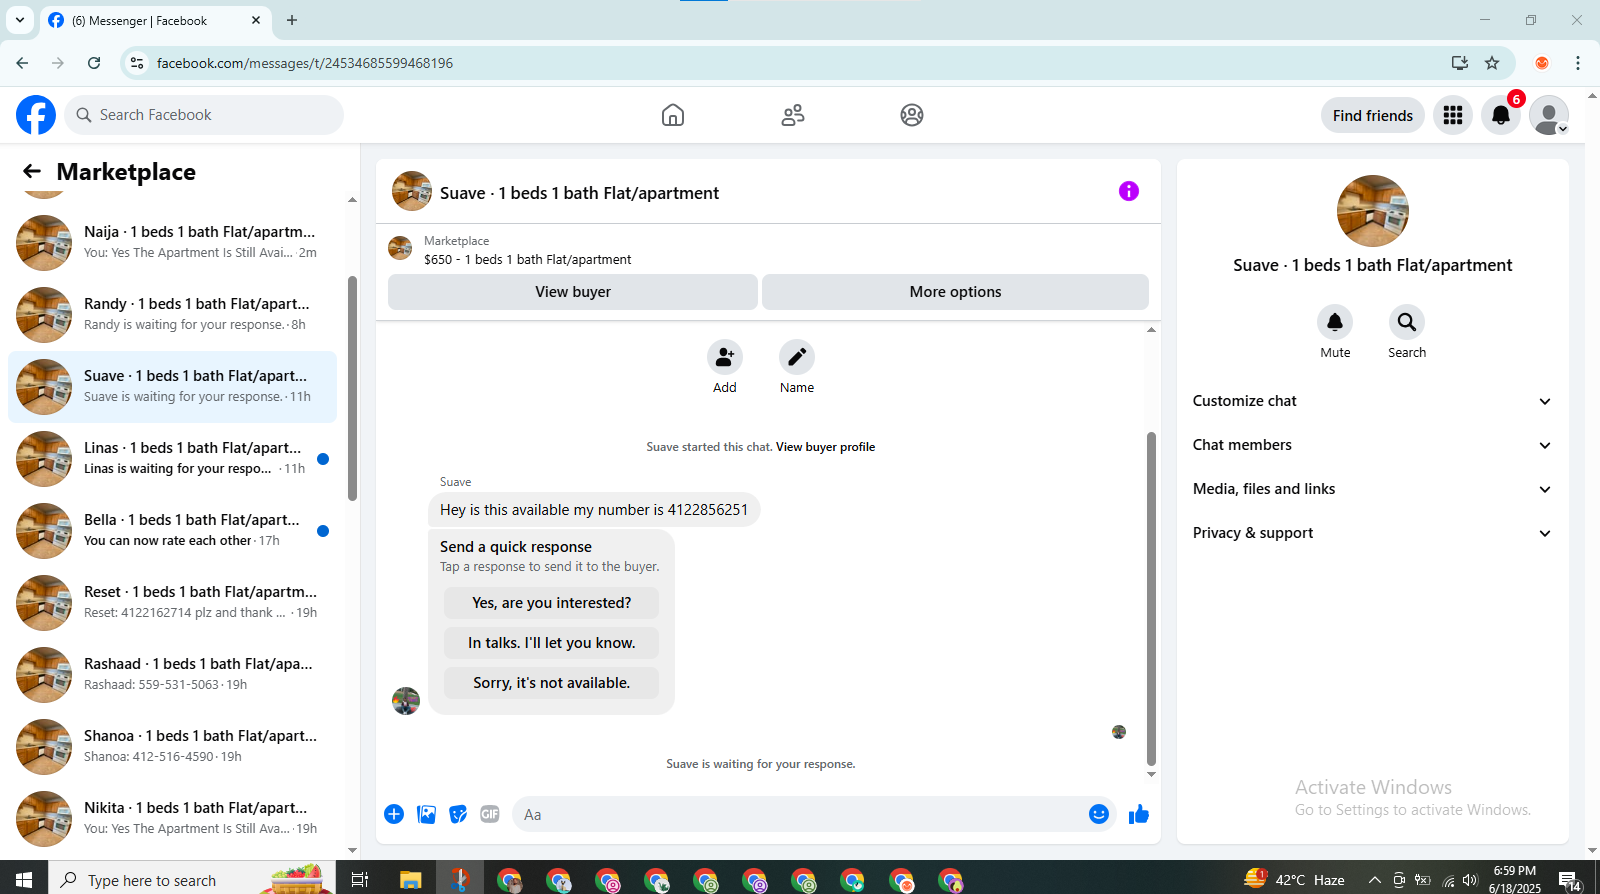Choose a GIF in the composer
The height and width of the screenshot is (894, 1600).
click(x=490, y=814)
